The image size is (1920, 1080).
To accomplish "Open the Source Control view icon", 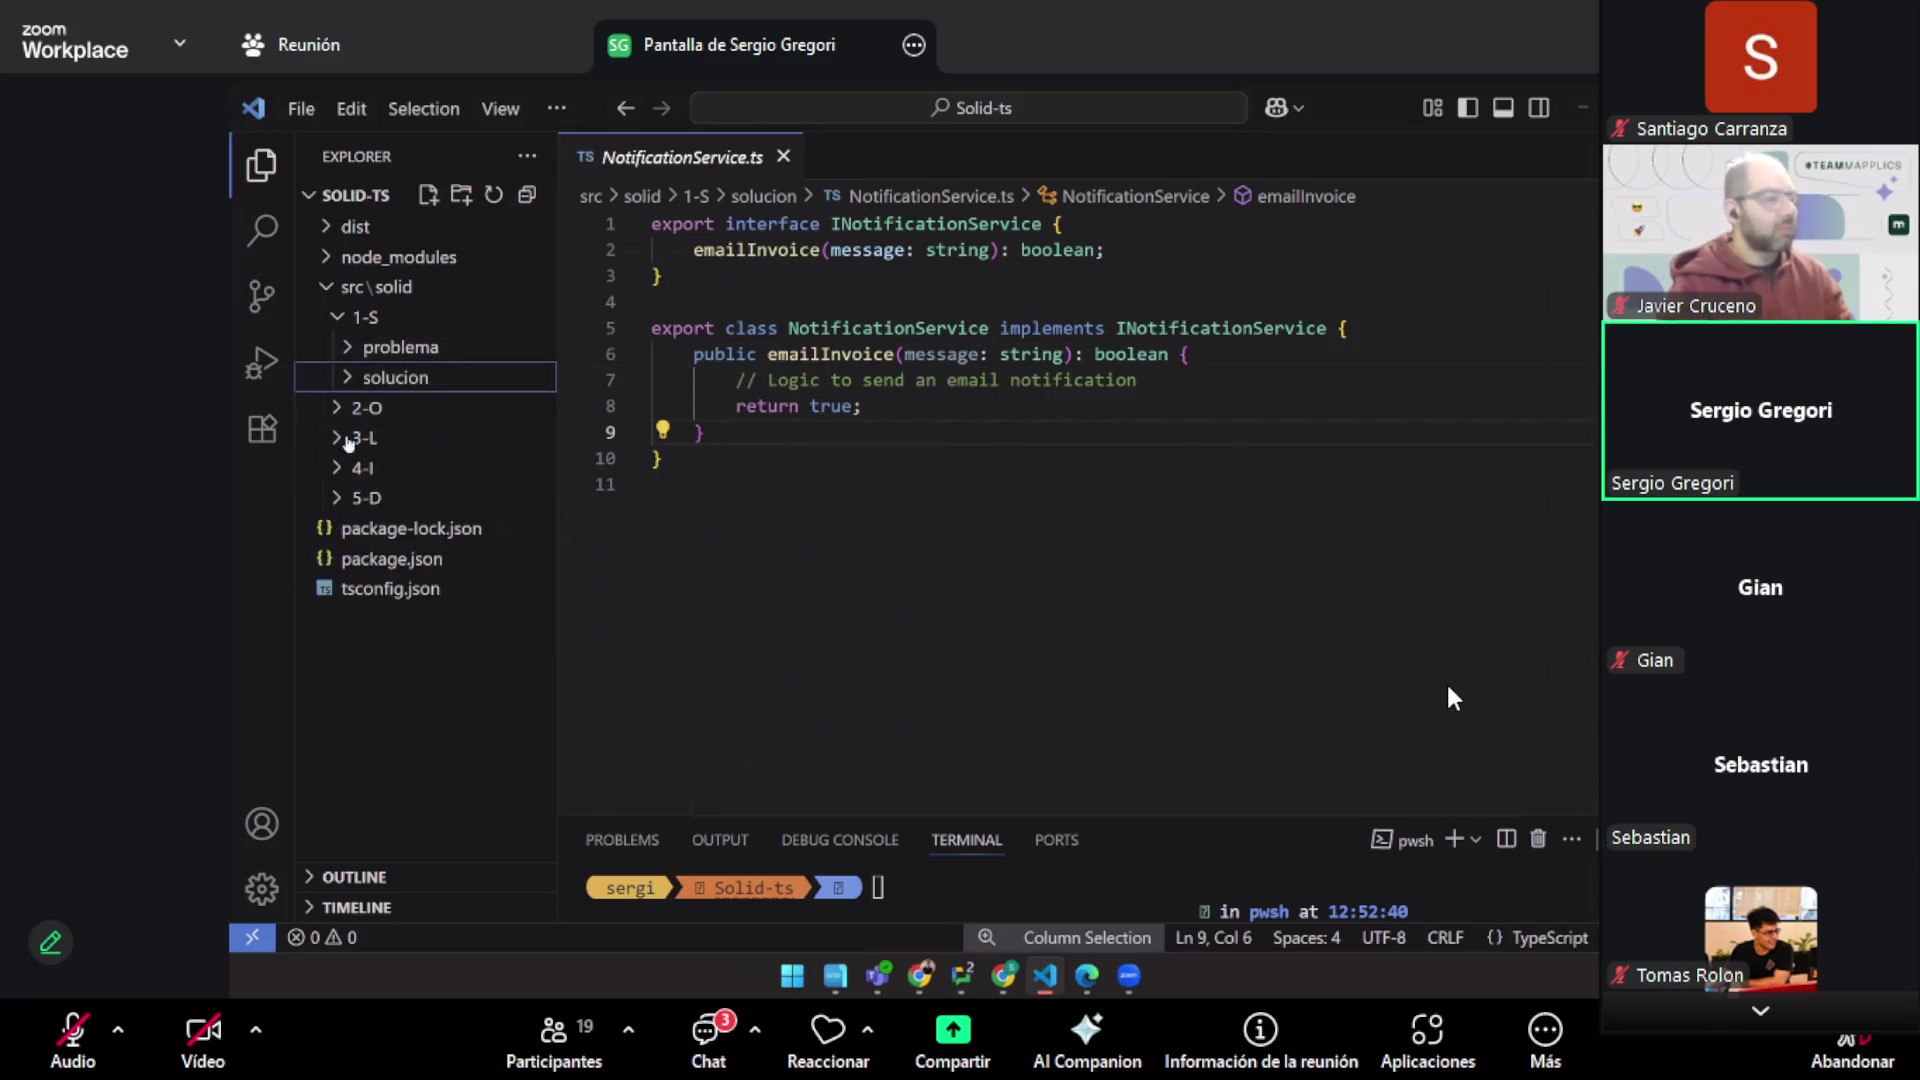I will click(x=261, y=296).
